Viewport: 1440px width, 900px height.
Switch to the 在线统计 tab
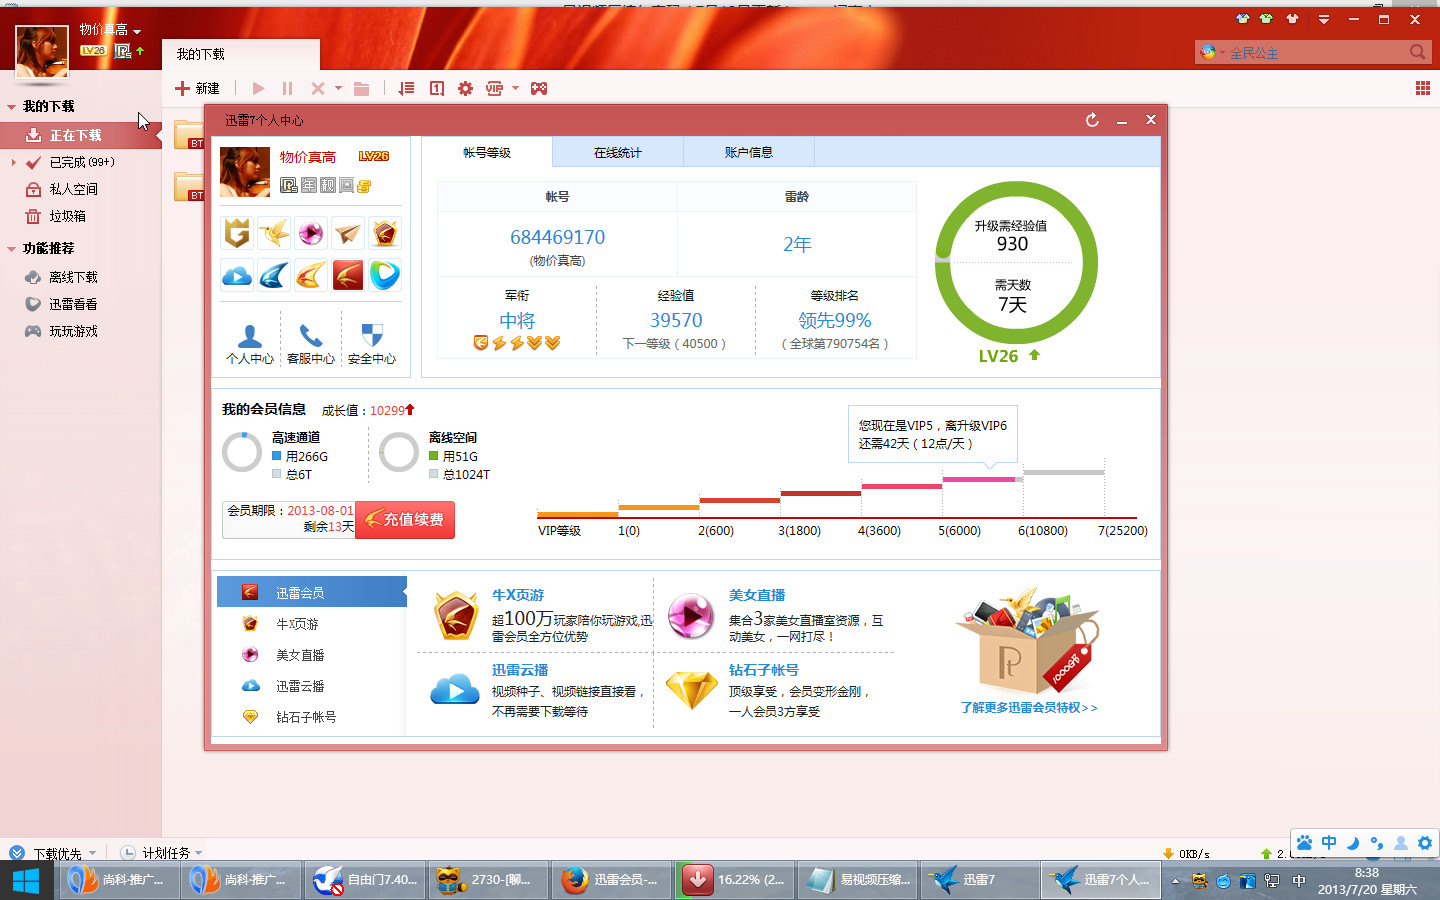click(x=618, y=153)
